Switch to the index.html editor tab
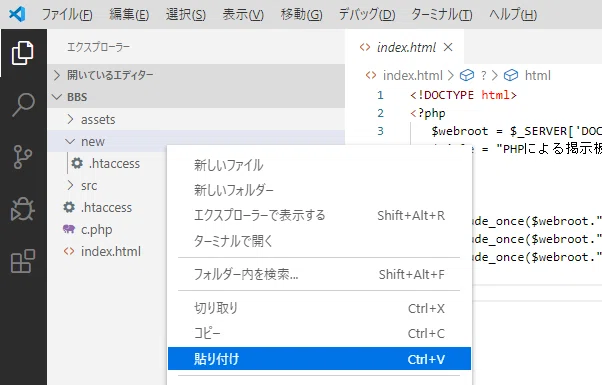This screenshot has height=385, width=602. (406, 47)
